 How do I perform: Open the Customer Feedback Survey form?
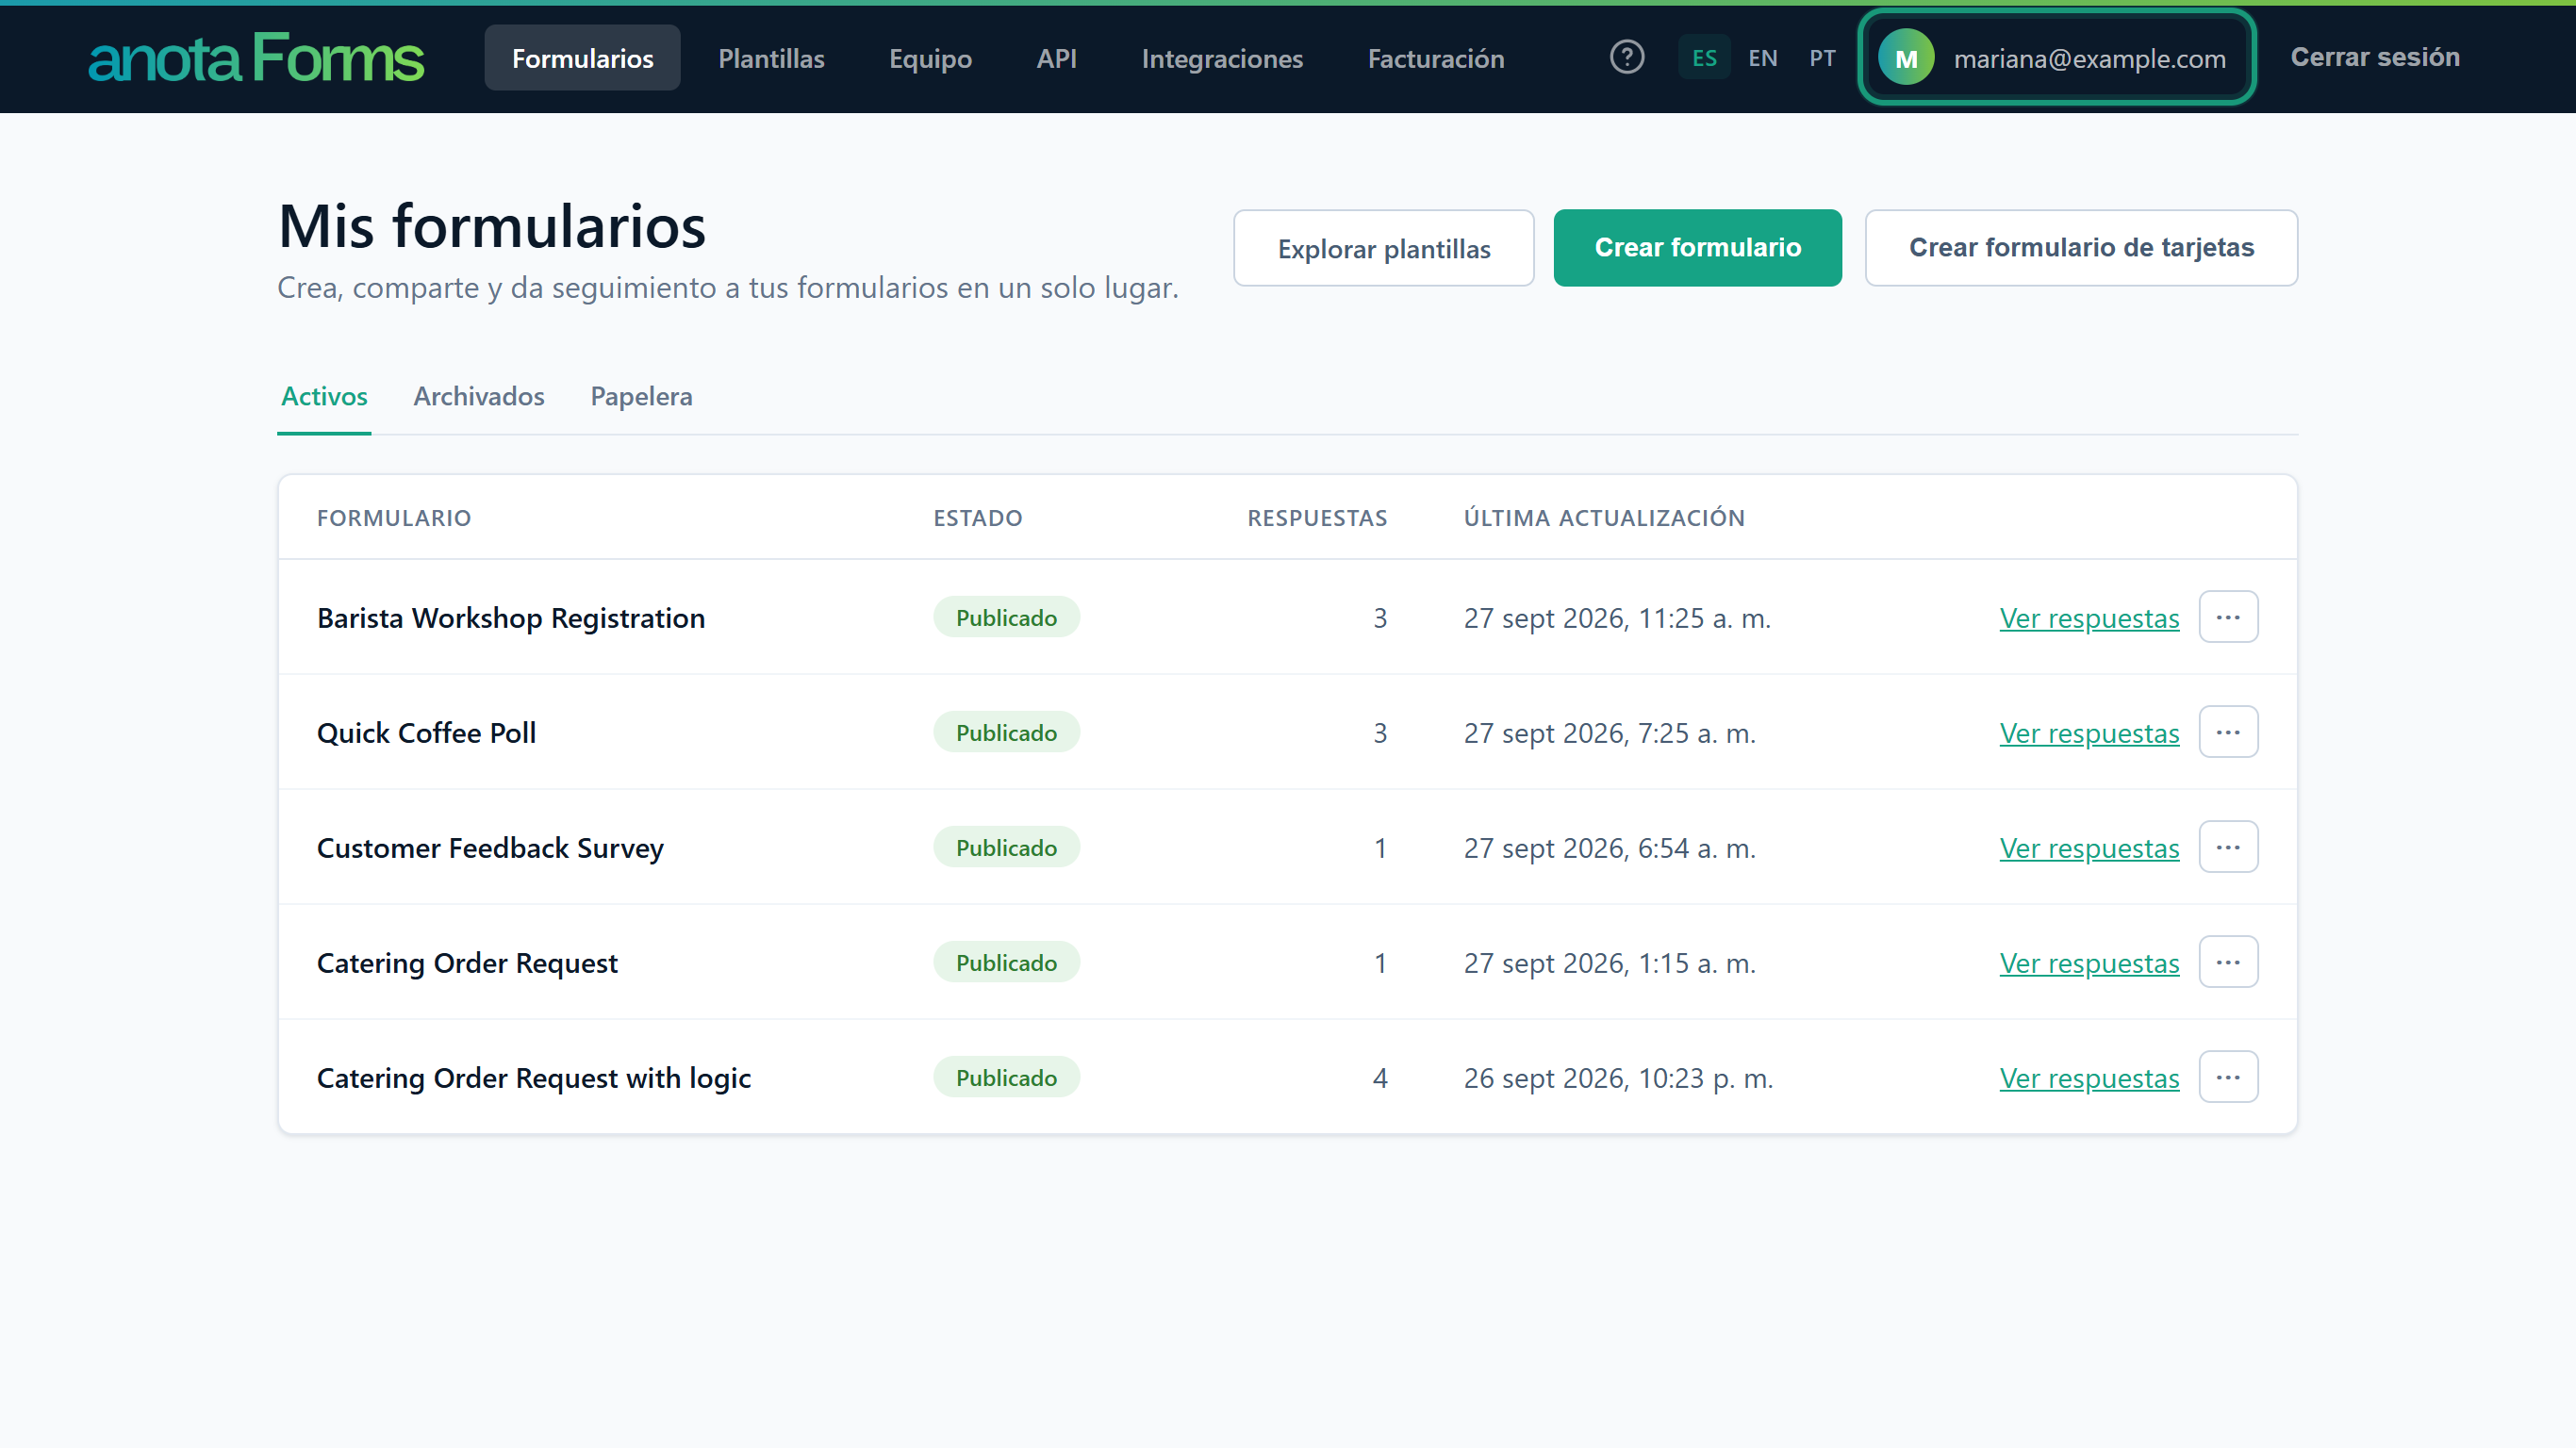click(490, 848)
